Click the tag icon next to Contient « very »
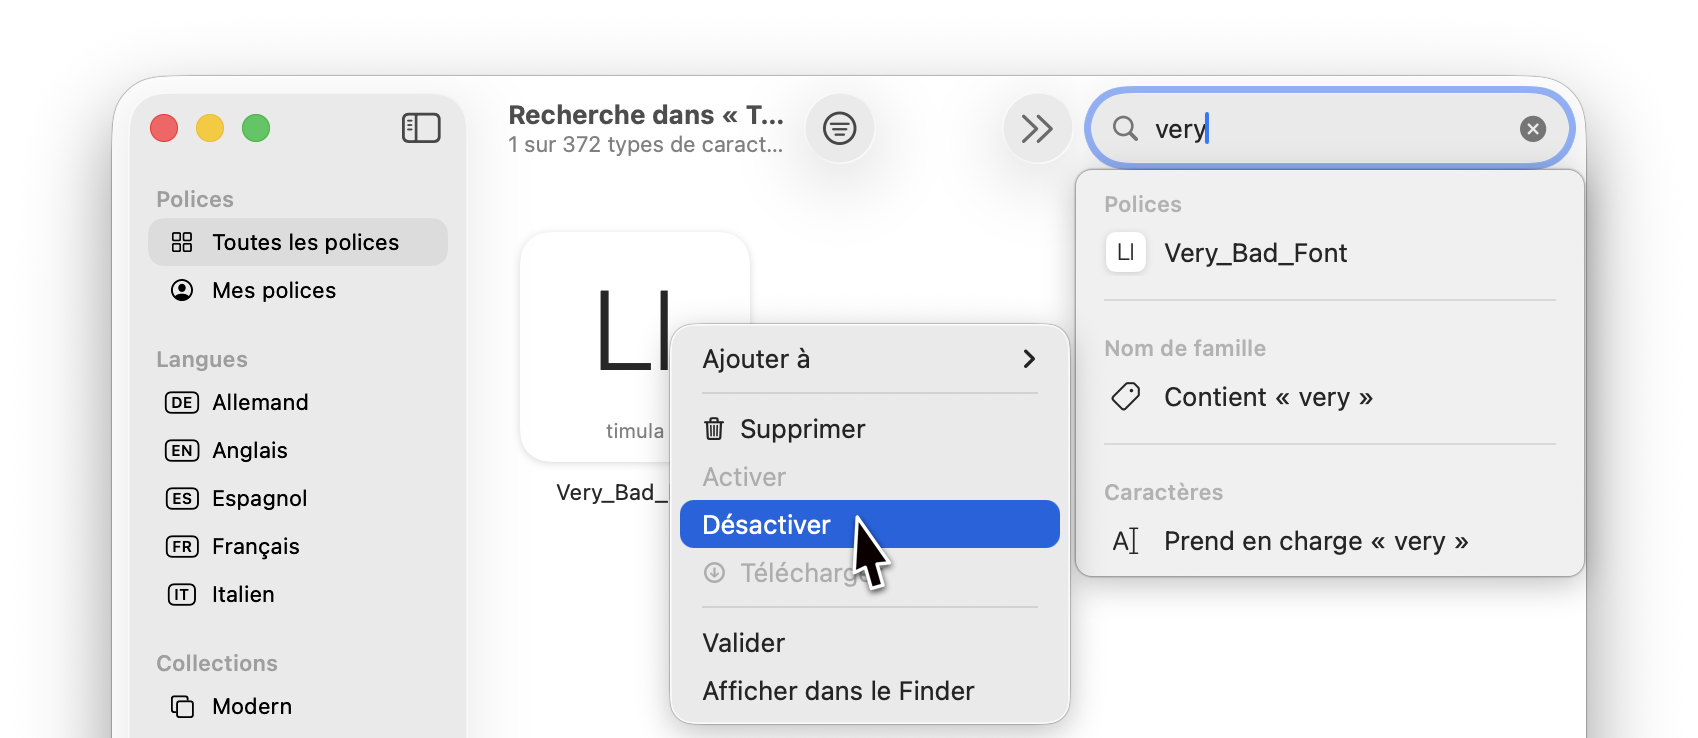This screenshot has width=1698, height=738. [x=1125, y=396]
